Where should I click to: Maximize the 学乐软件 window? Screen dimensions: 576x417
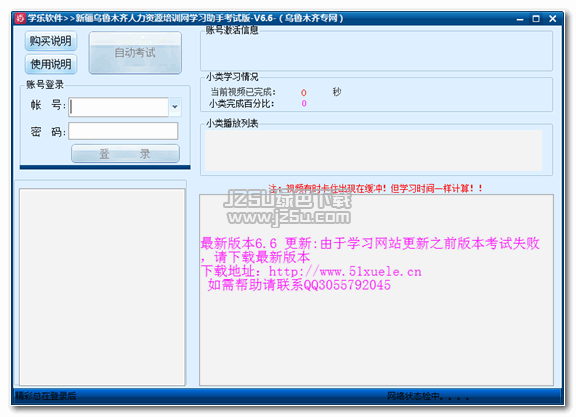click(x=536, y=19)
